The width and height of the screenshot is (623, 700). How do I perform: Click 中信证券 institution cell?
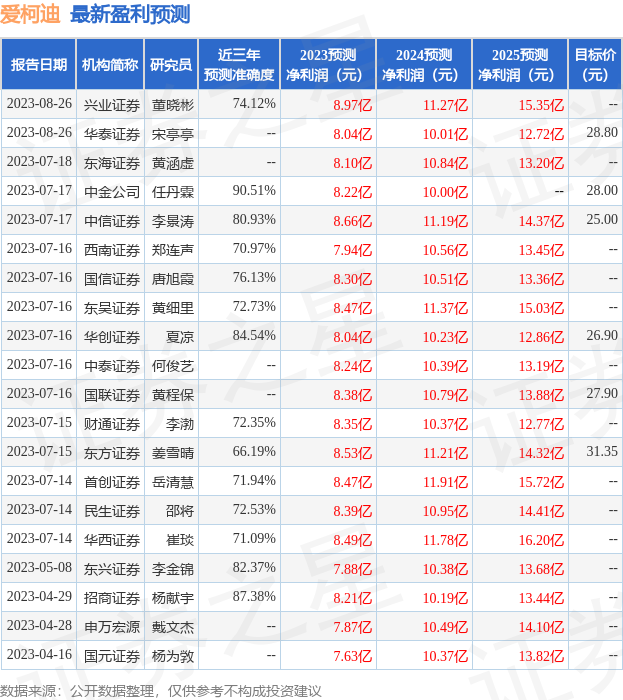coord(112,221)
